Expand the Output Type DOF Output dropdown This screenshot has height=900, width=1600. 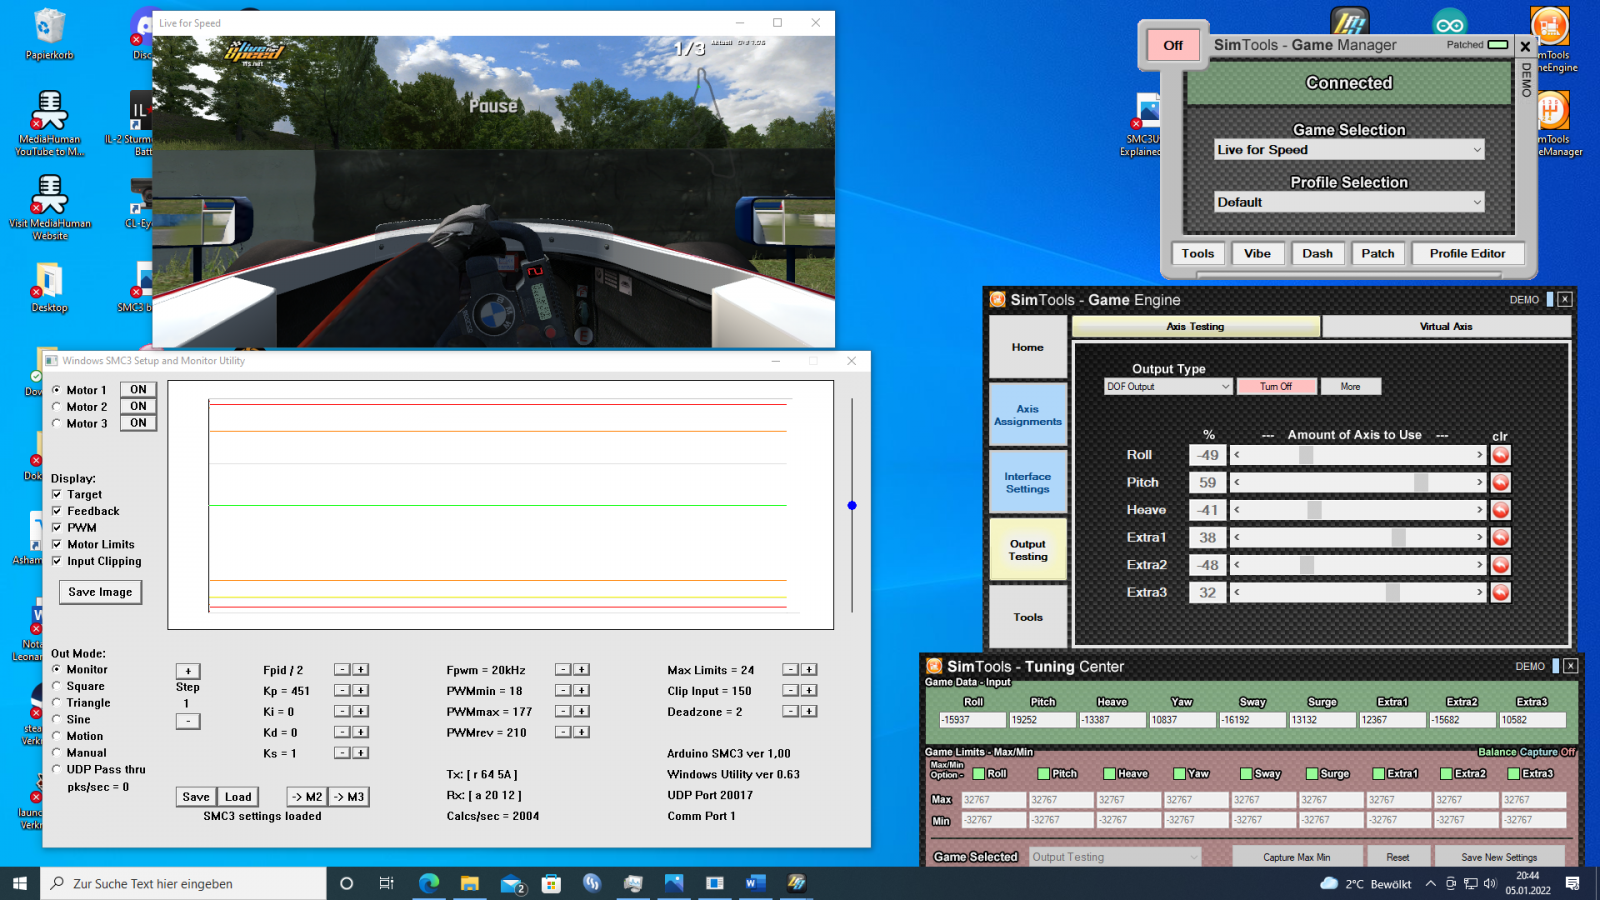tap(1168, 386)
